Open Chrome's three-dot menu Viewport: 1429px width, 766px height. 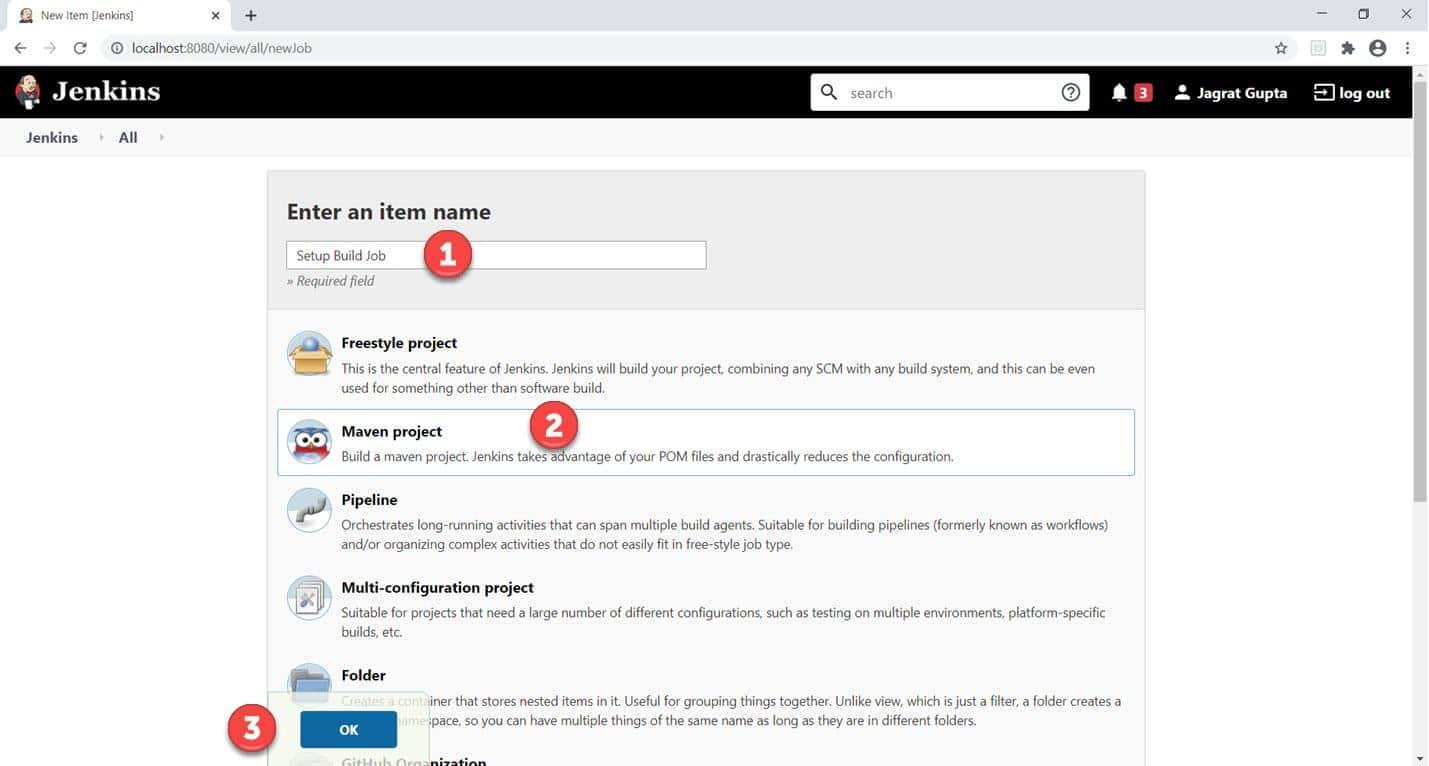pyautogui.click(x=1407, y=48)
